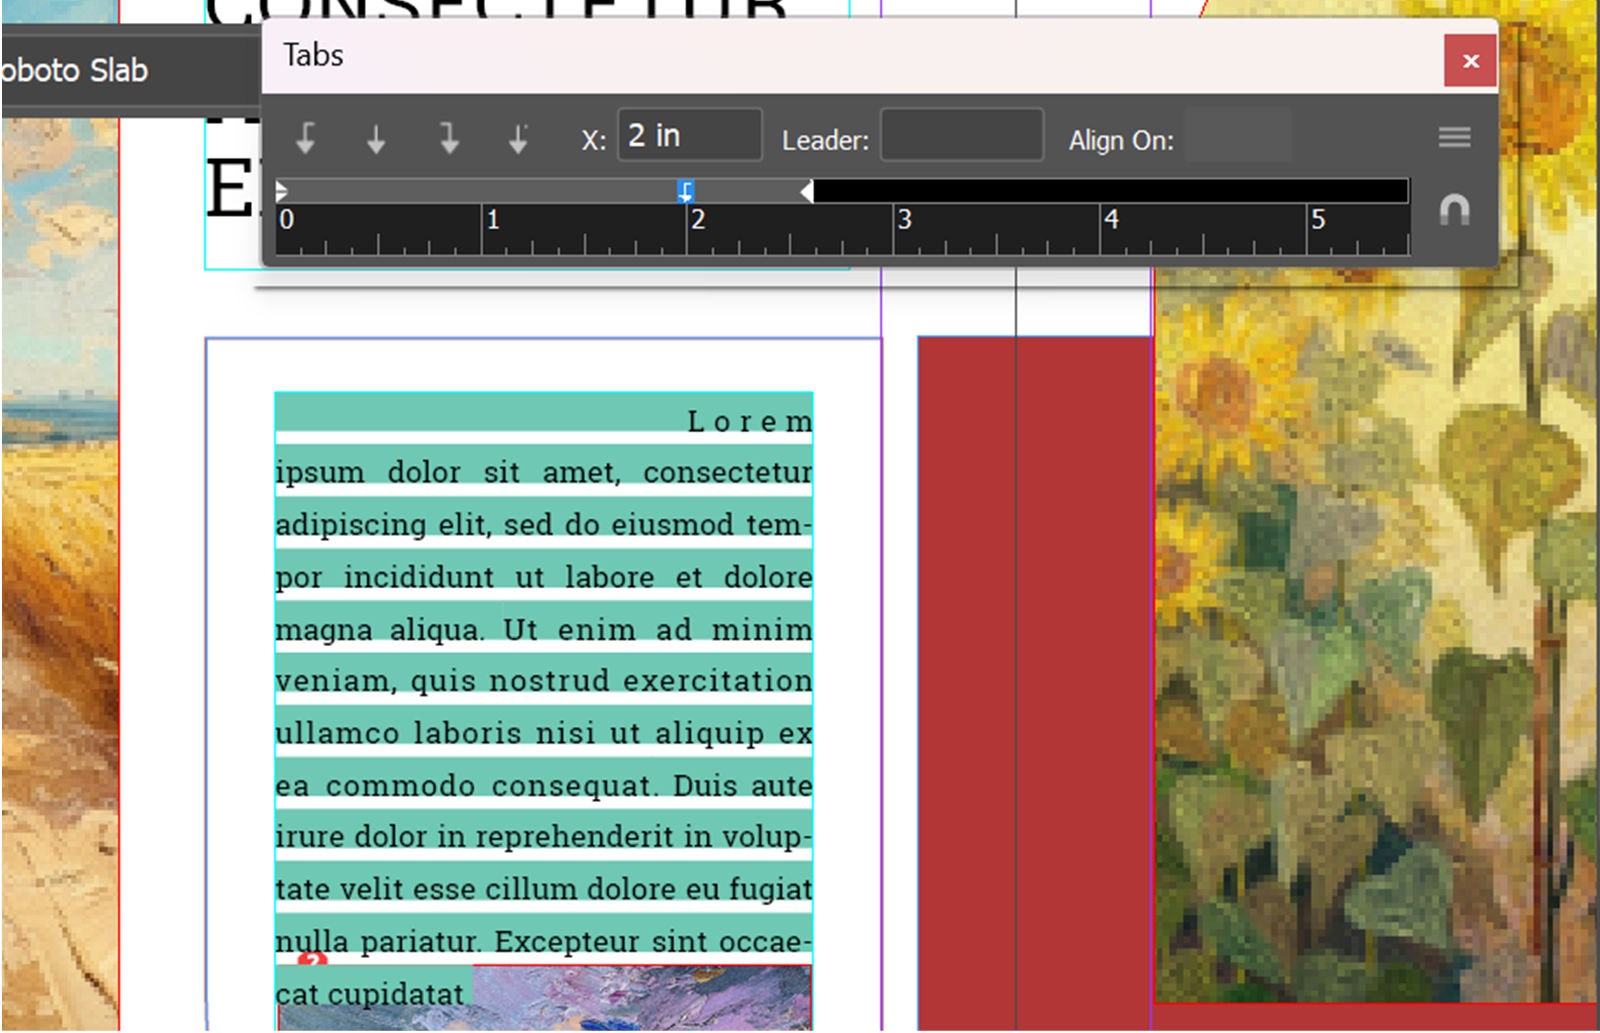Click the Leader input field
Image resolution: width=1600 pixels, height=1033 pixels.
(962, 135)
